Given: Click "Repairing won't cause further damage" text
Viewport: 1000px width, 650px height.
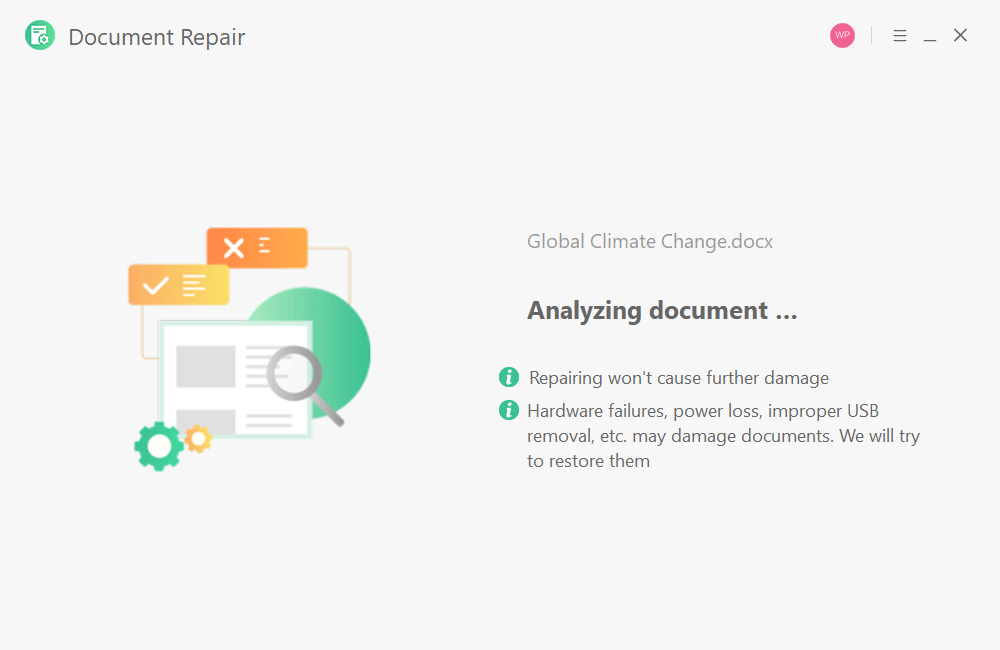Looking at the screenshot, I should tap(679, 378).
